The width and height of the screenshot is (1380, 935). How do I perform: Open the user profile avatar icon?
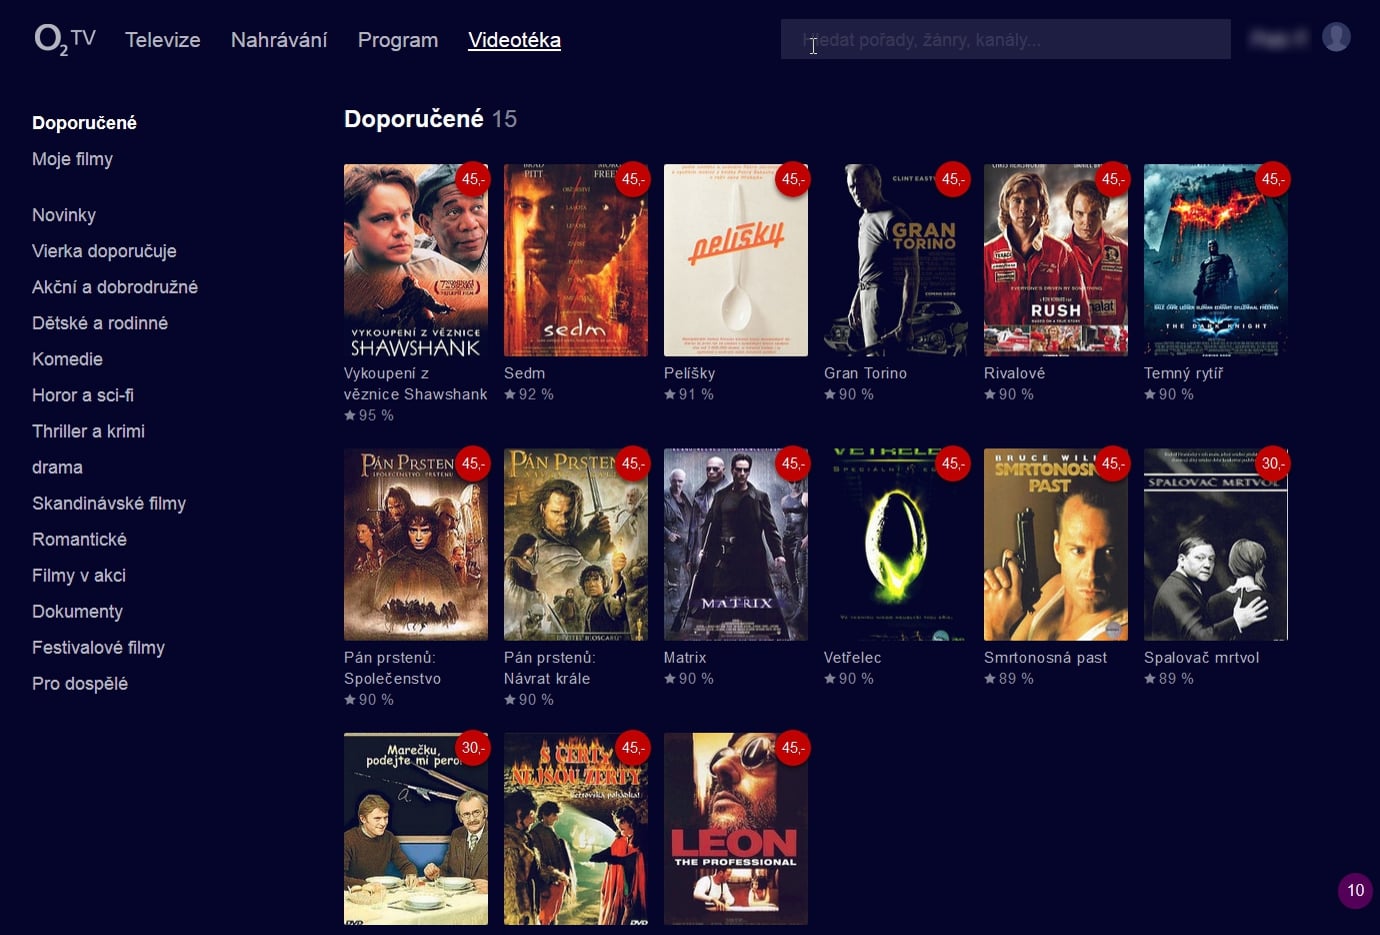1336,37
